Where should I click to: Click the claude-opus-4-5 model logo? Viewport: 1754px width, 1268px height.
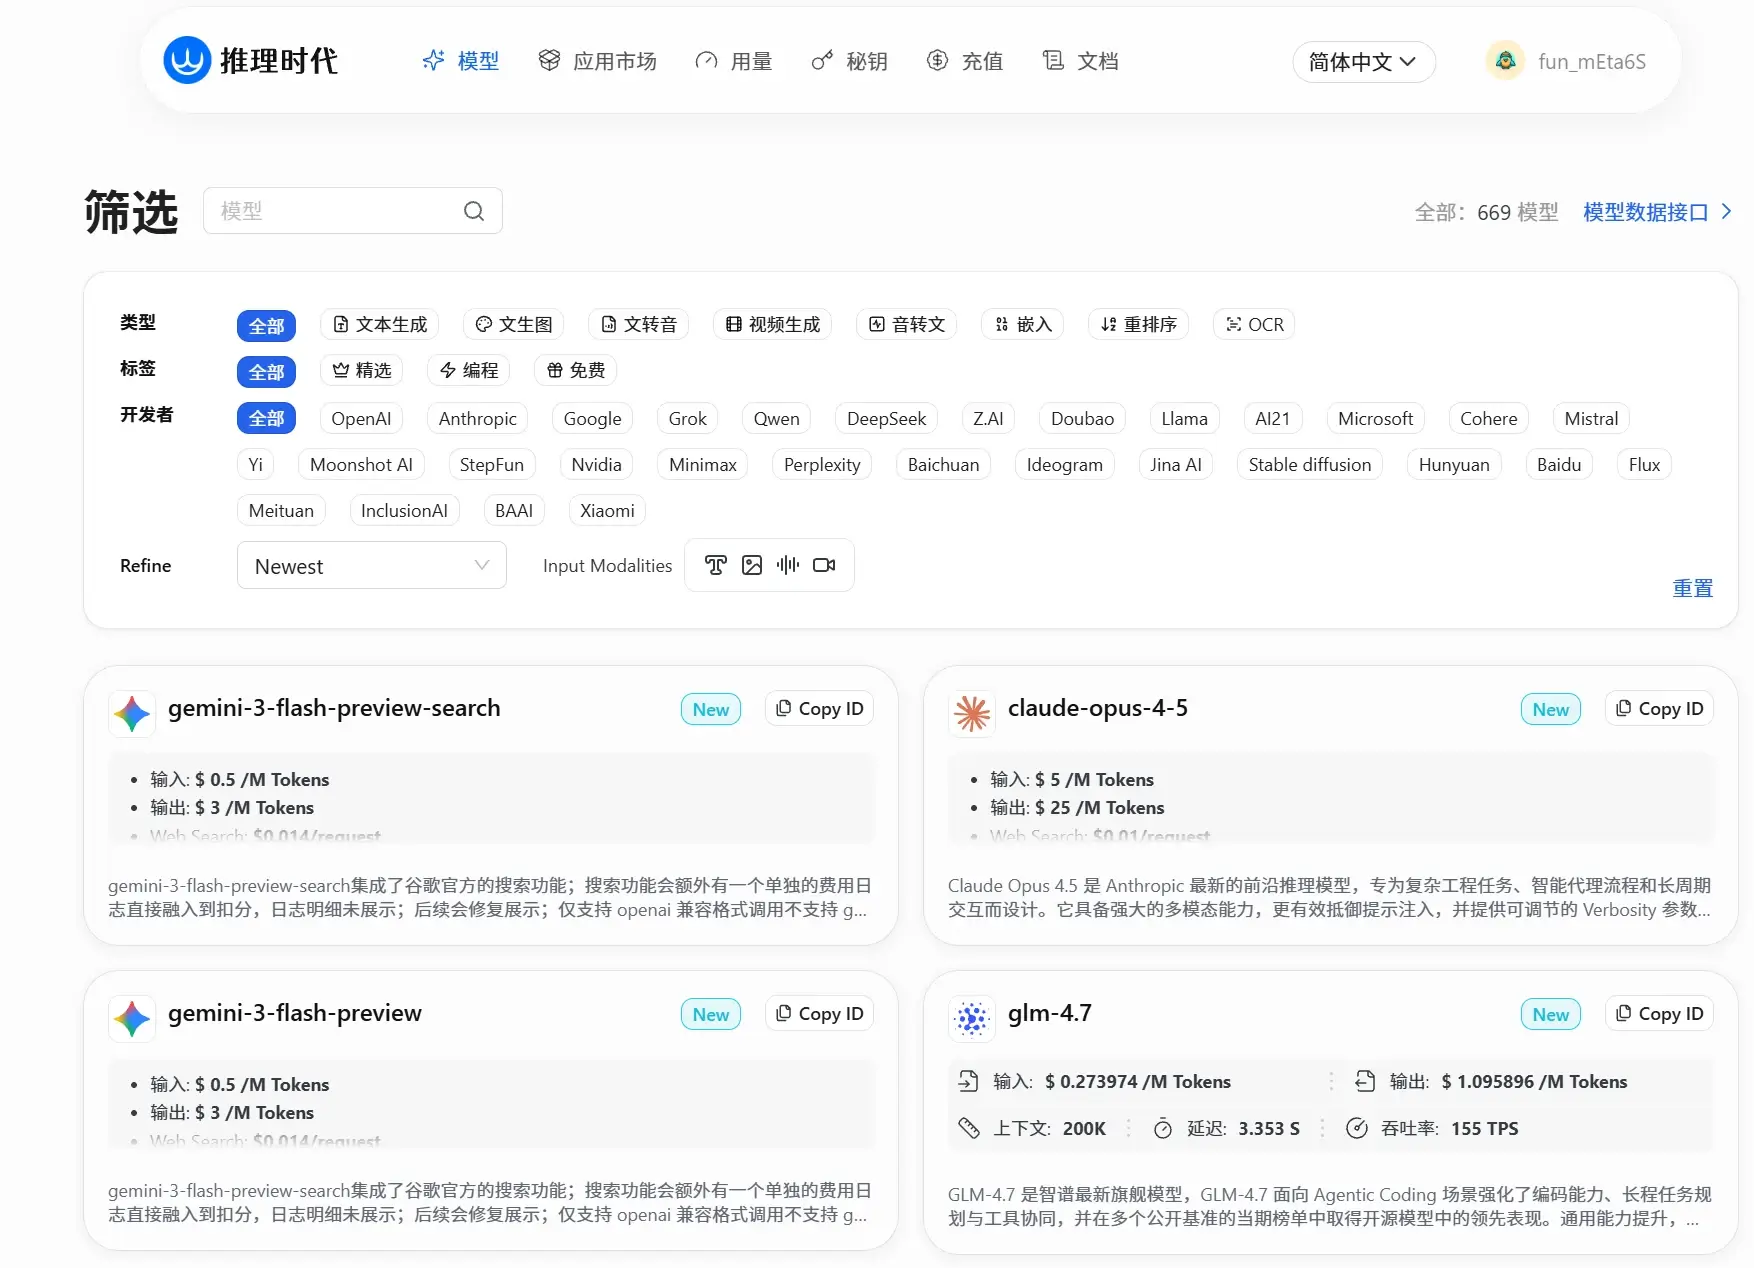pos(972,714)
